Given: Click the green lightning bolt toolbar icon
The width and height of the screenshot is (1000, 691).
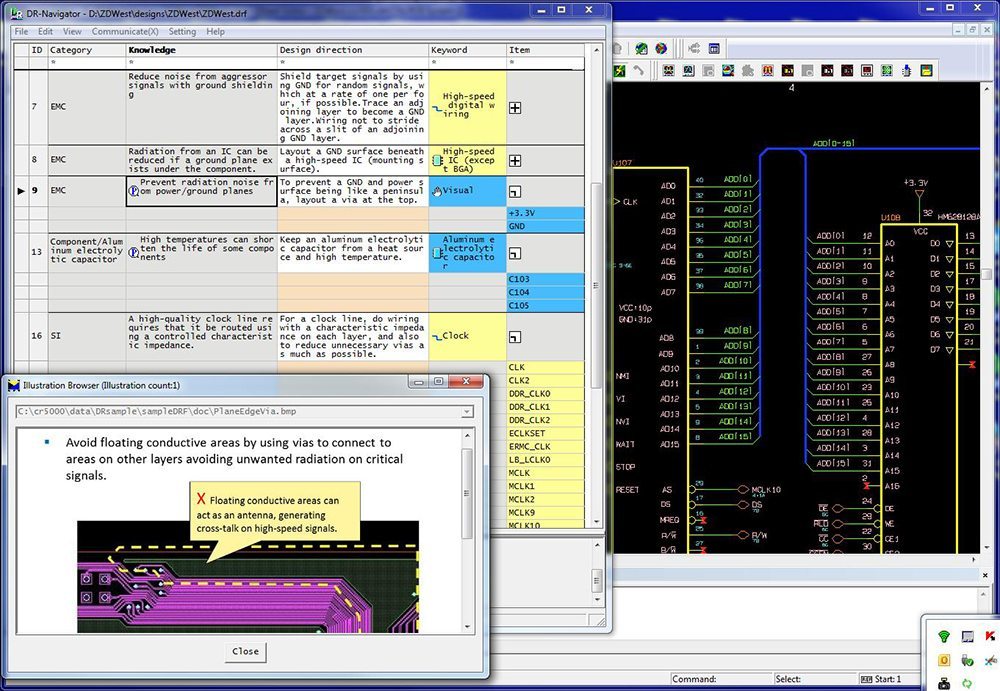Looking at the screenshot, I should [620, 71].
